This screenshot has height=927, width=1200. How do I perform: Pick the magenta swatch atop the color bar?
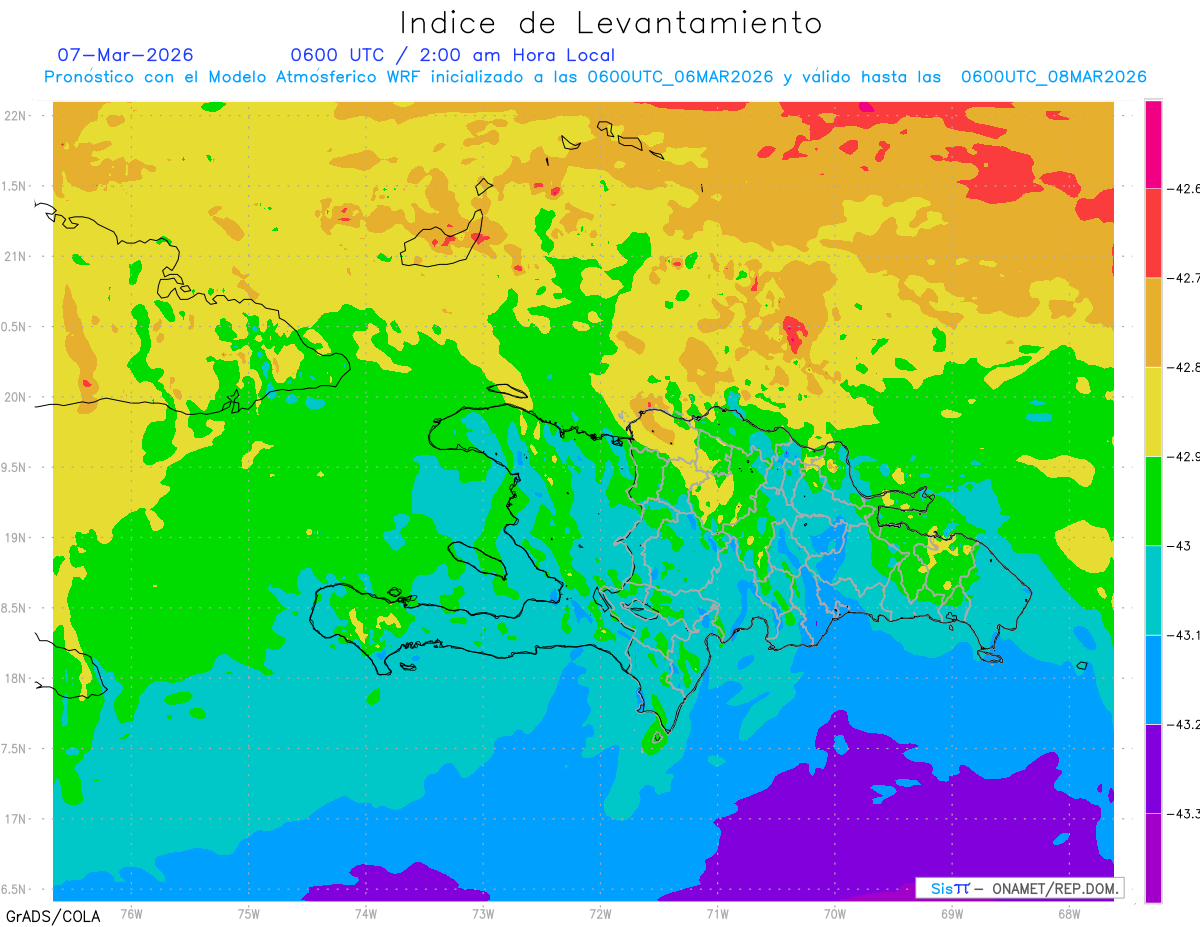[x=1153, y=144]
